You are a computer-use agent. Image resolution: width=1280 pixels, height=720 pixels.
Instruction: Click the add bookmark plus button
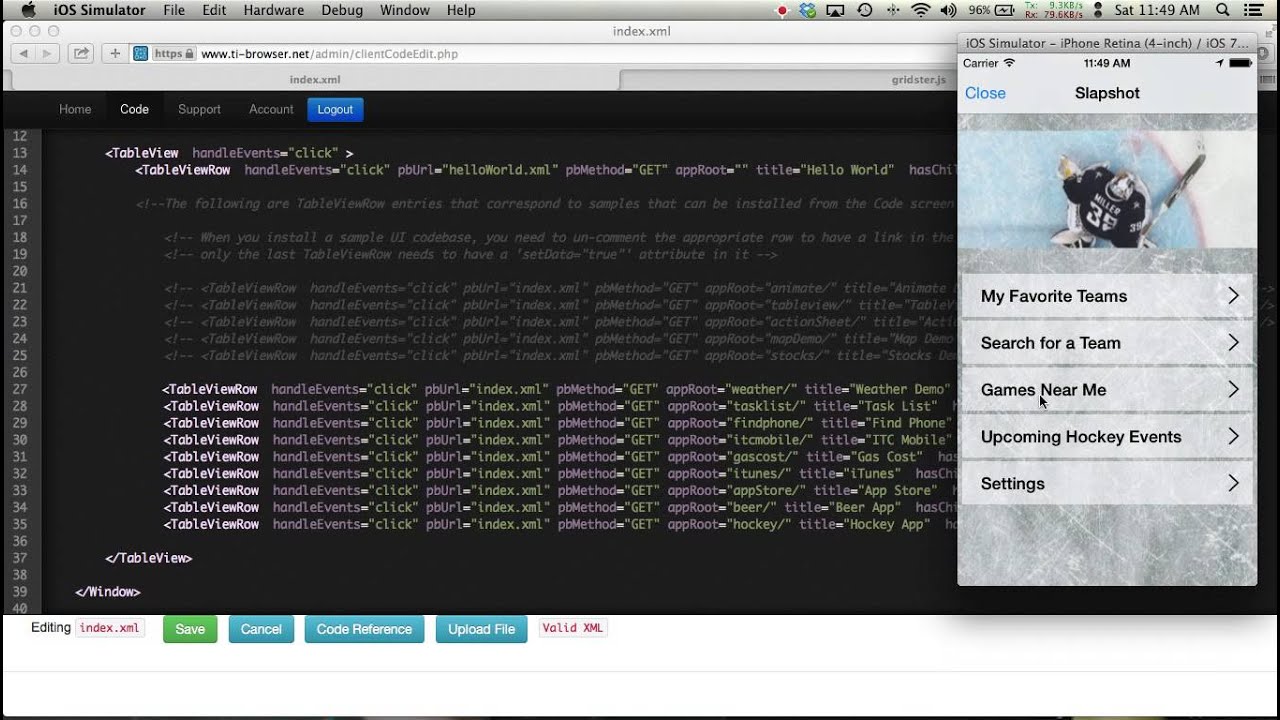115,53
